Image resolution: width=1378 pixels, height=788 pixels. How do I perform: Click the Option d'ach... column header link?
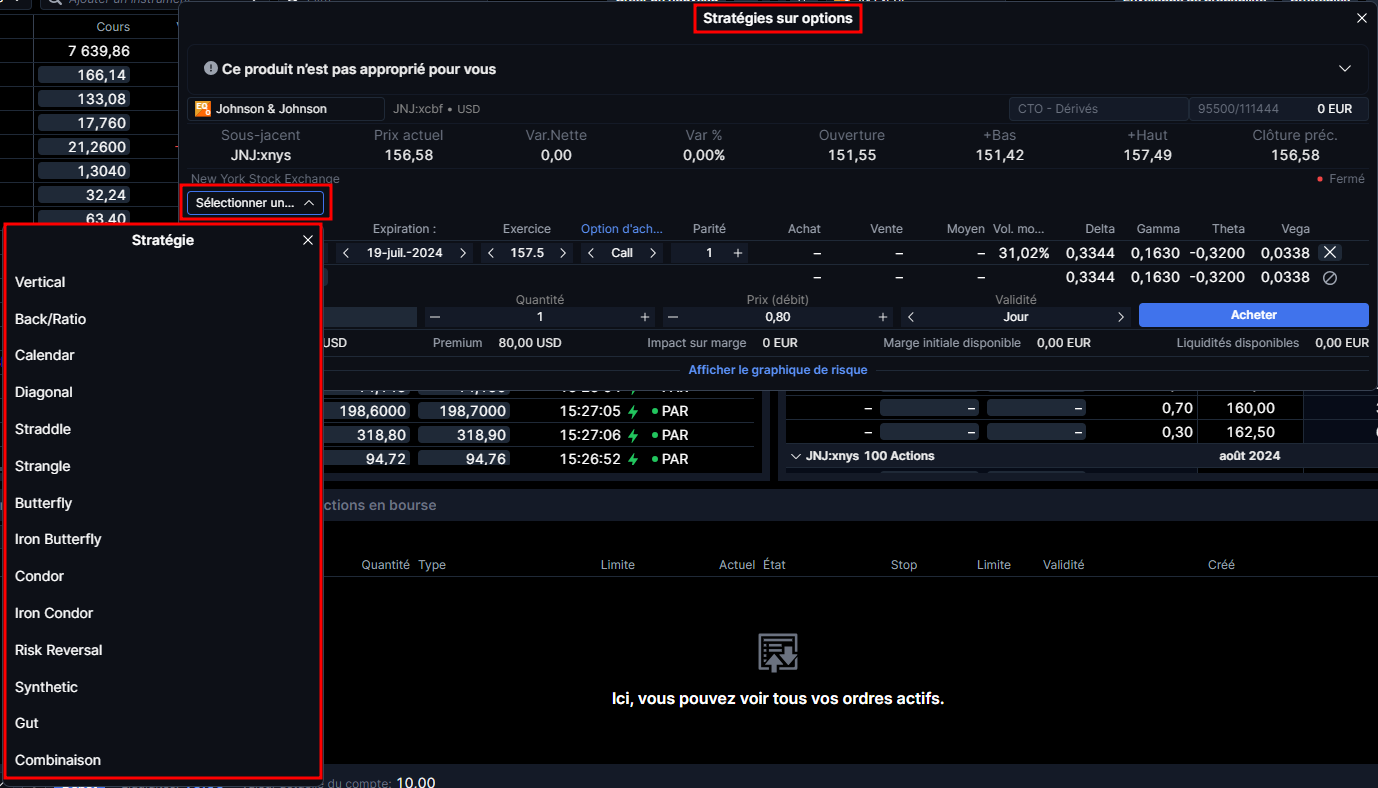point(622,229)
